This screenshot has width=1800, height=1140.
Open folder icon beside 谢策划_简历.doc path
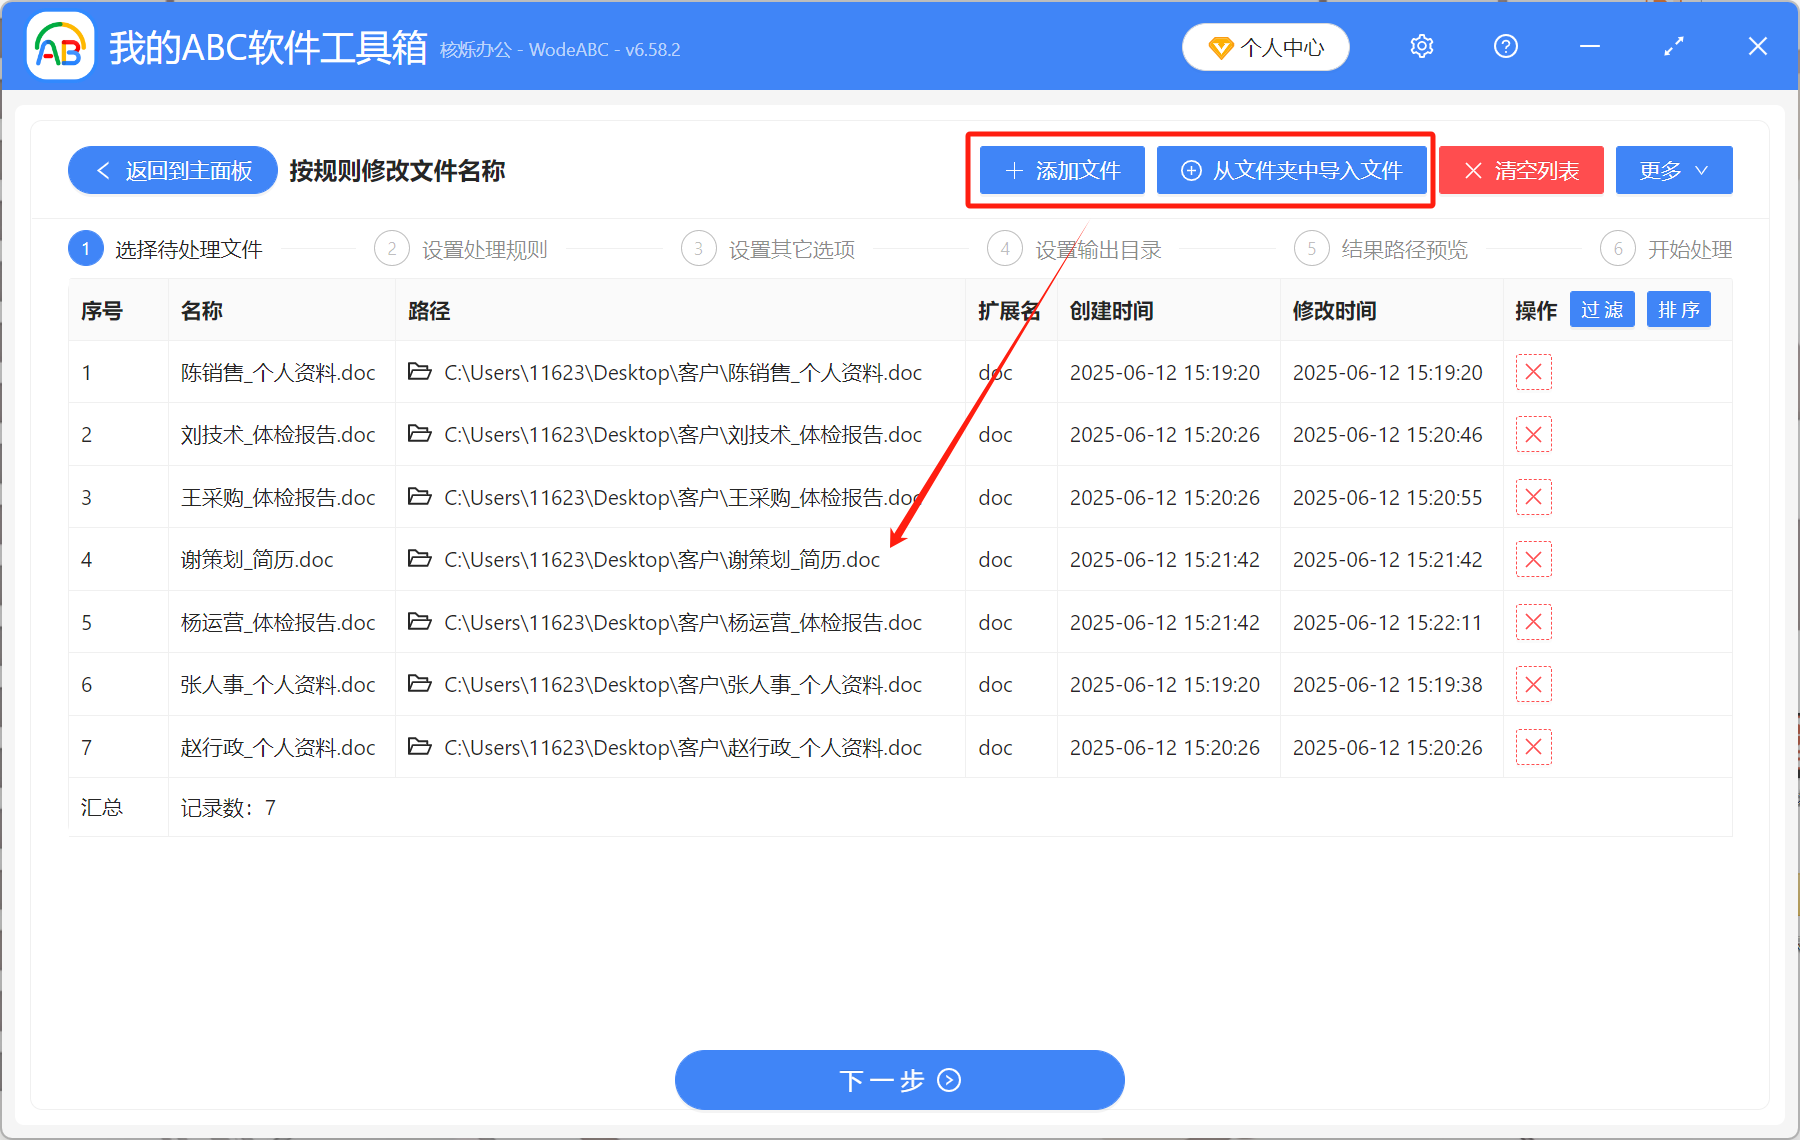click(420, 559)
